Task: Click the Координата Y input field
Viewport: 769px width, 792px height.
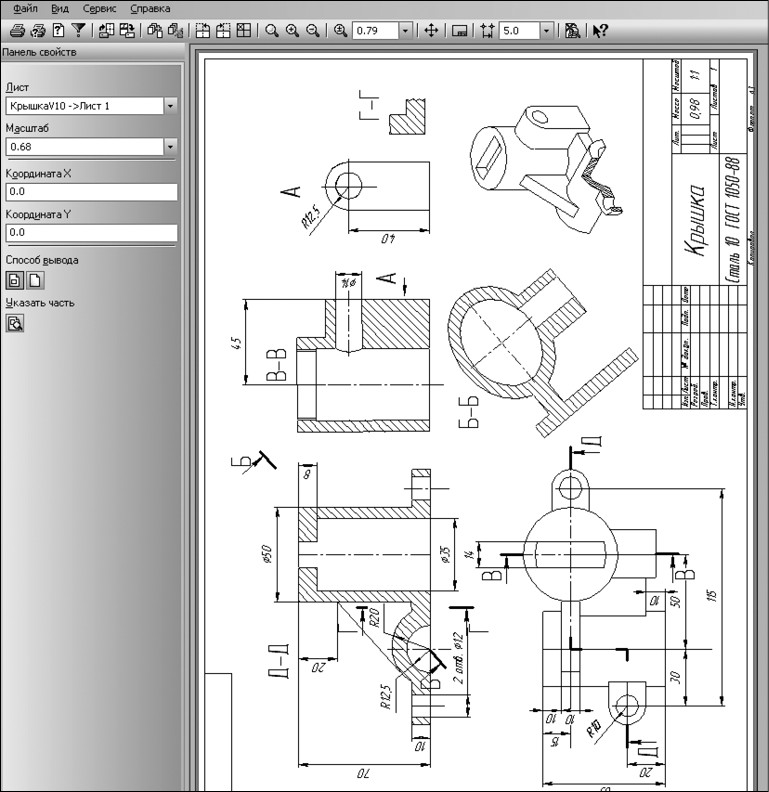Action: coord(90,233)
